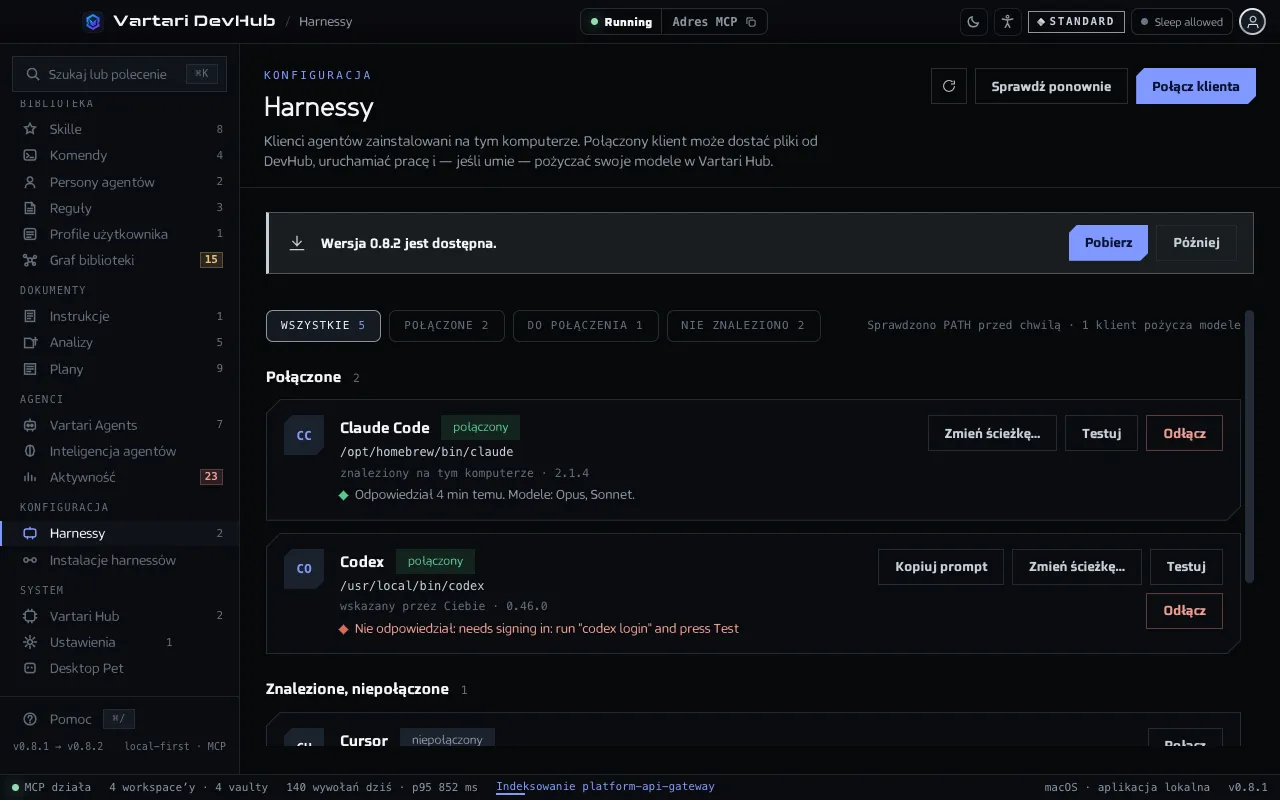Click the Aktywność chart icon
Viewport: 1280px width, 800px height.
tap(30, 477)
